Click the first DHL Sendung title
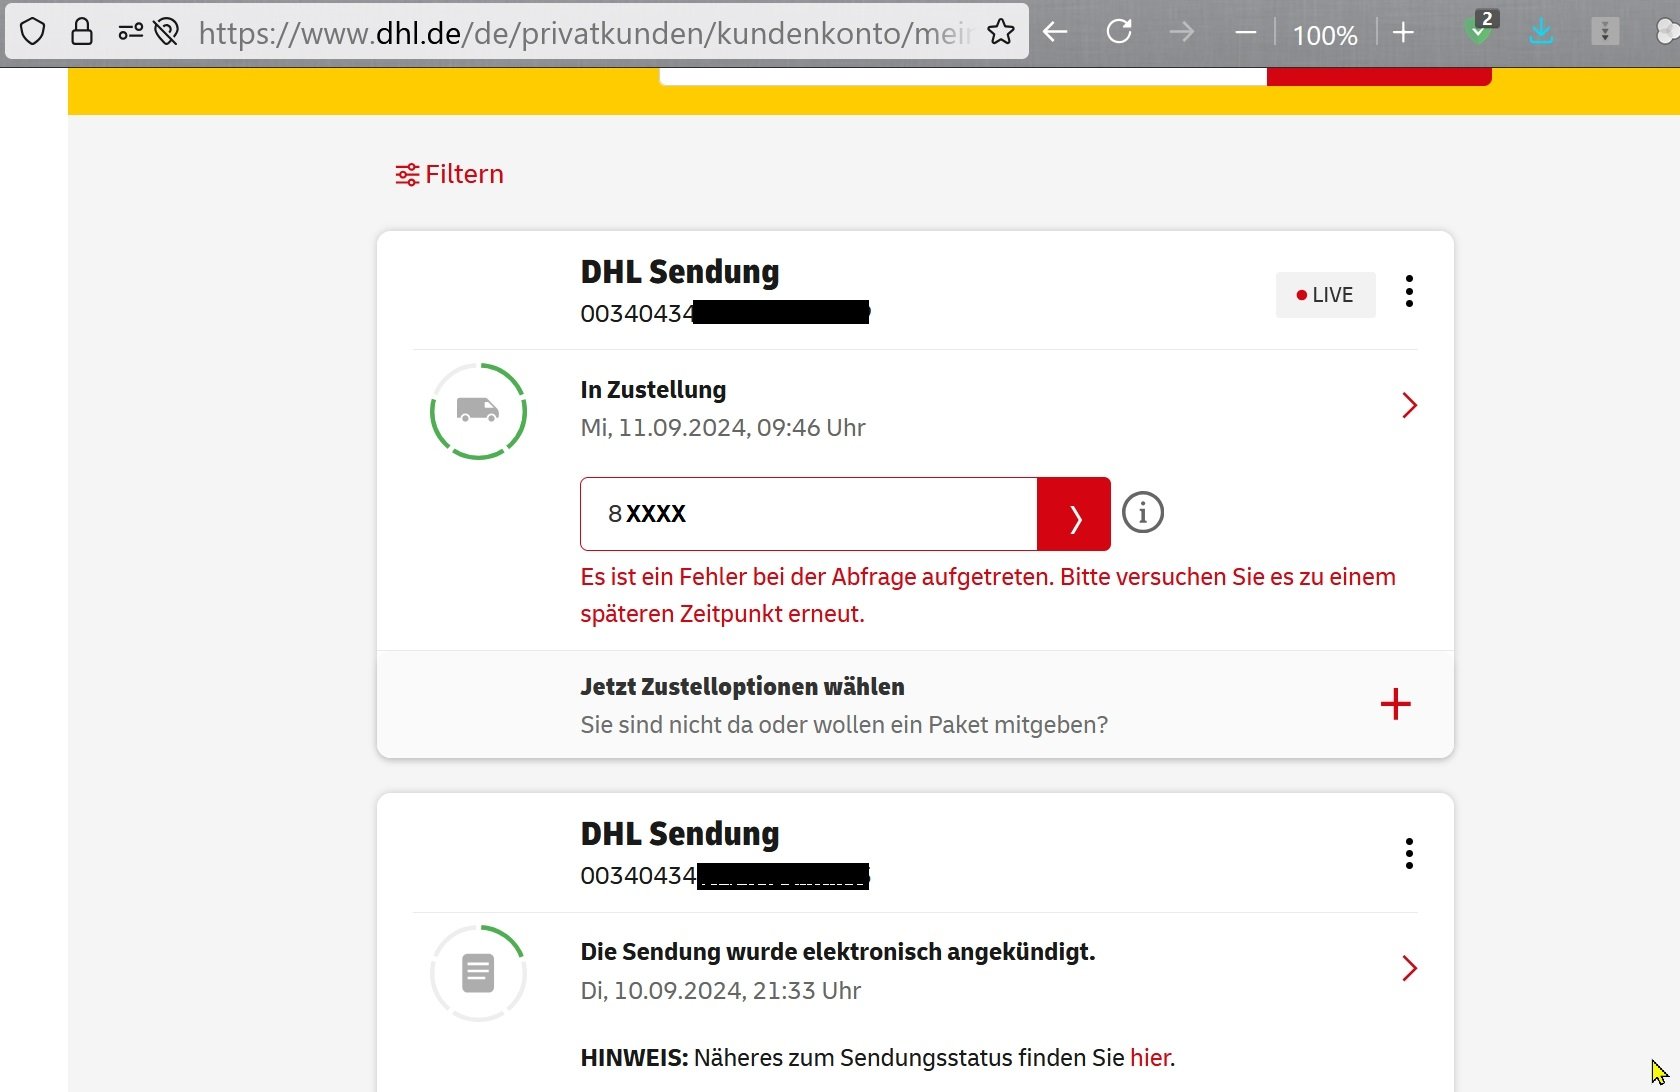Viewport: 1680px width, 1092px height. (680, 272)
